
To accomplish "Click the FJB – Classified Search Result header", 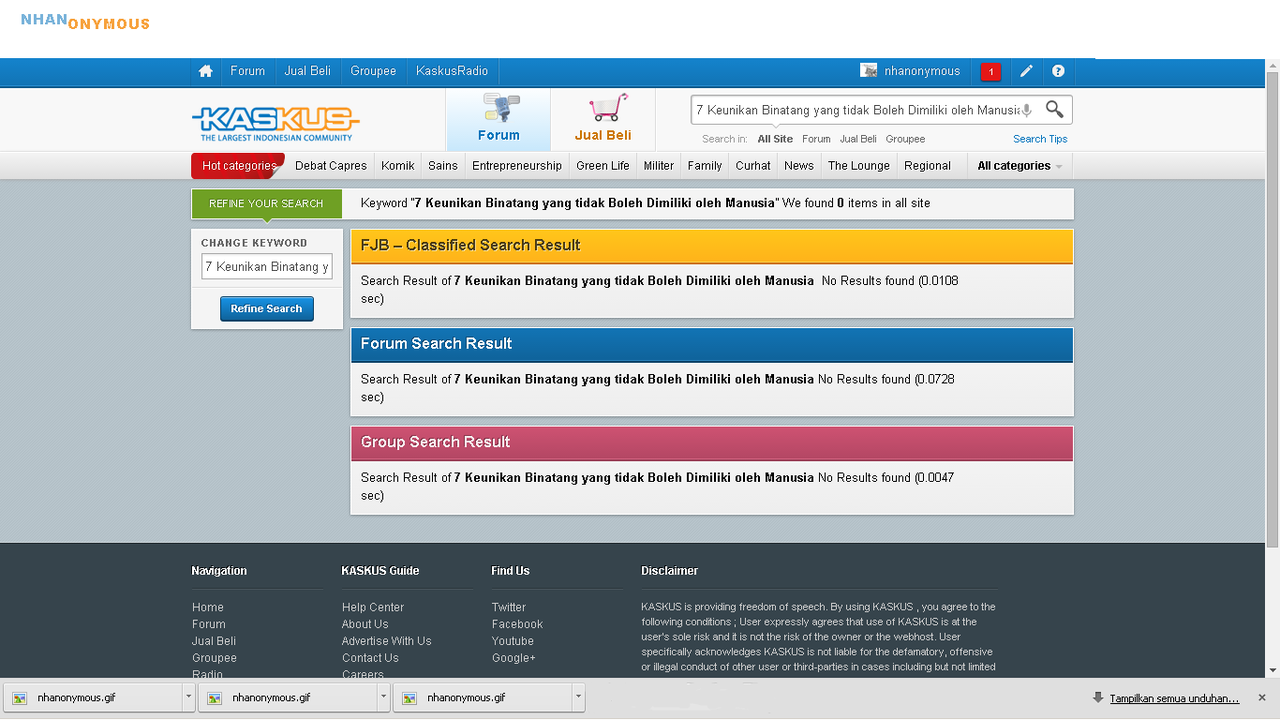I will pos(712,246).
